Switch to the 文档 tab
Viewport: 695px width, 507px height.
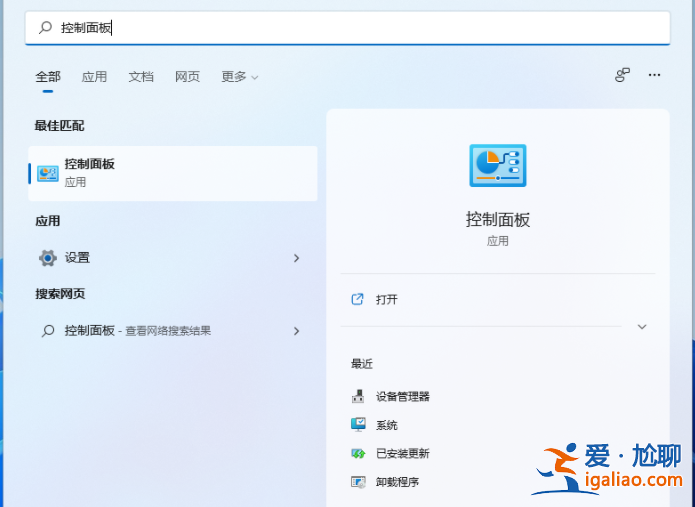(141, 77)
